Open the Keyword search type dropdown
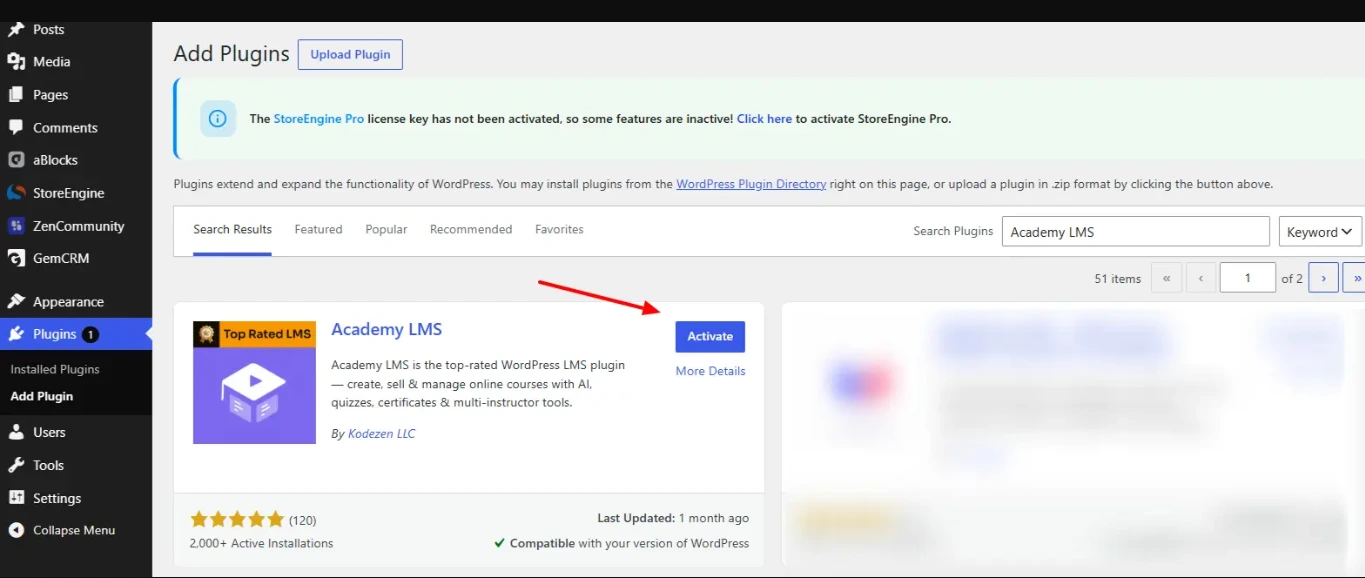The width and height of the screenshot is (1365, 578). pyautogui.click(x=1320, y=232)
